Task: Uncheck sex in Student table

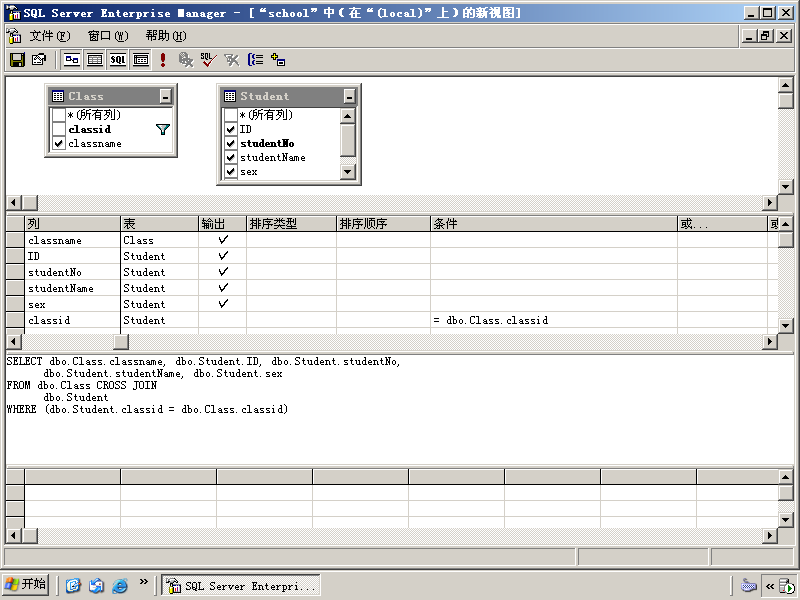Action: [231, 171]
